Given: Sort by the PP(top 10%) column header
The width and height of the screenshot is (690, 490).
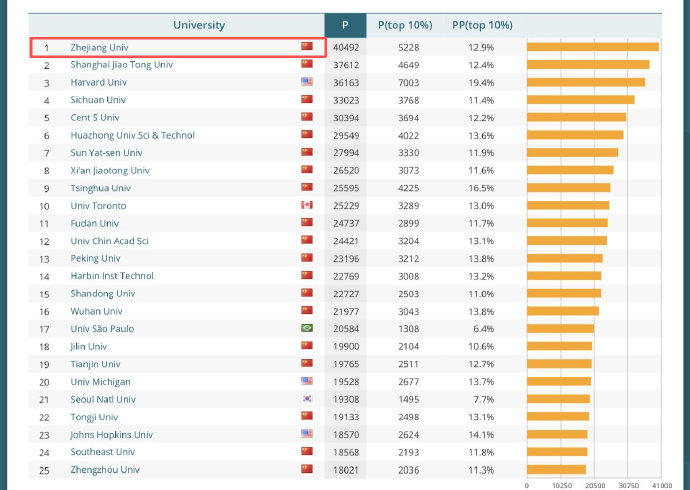Looking at the screenshot, I should 482,25.
